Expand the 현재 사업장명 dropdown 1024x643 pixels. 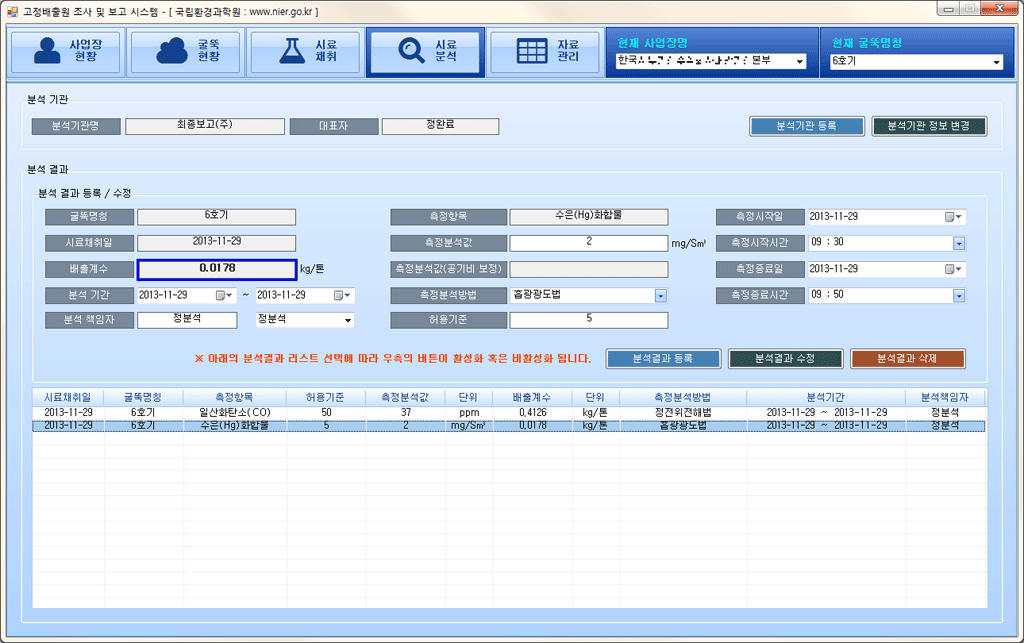[799, 62]
